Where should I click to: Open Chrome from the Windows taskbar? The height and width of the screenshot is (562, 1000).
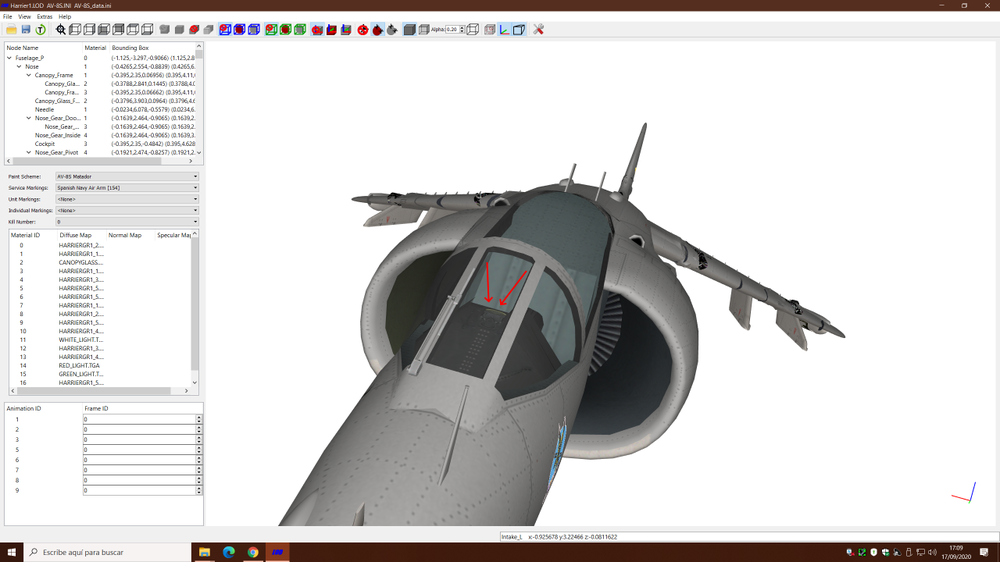[253, 552]
